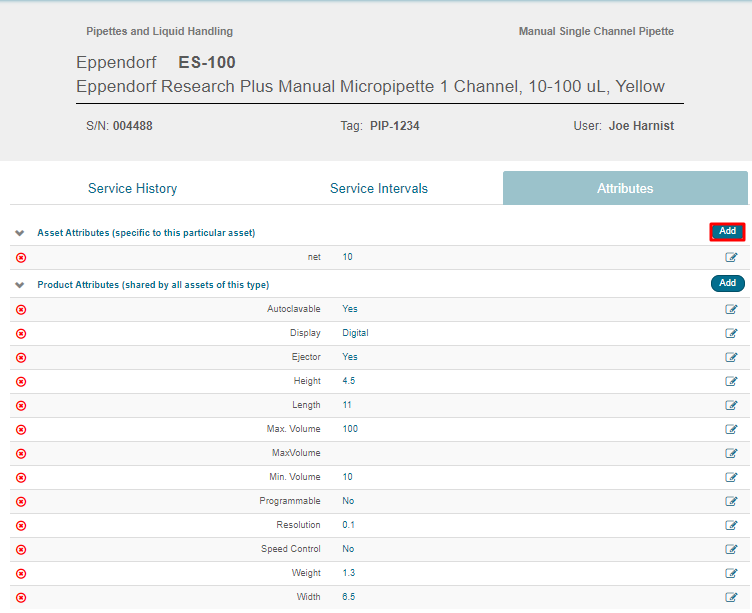Click Height value 4.5
Screen dimensions: 752x613
349,381
